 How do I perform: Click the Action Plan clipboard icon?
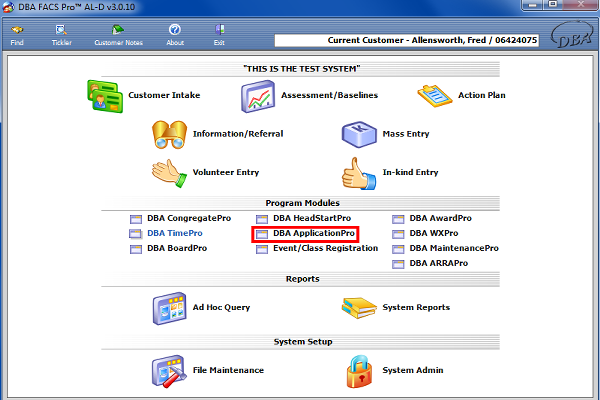point(435,96)
